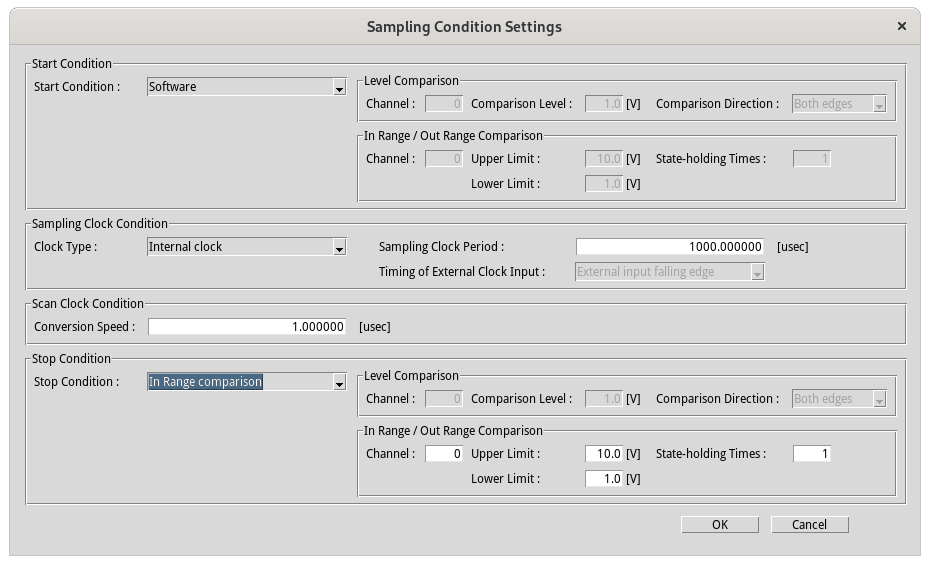The image size is (930, 565).
Task: Click Start Condition Comparison Direction dropdown
Action: (x=839, y=104)
